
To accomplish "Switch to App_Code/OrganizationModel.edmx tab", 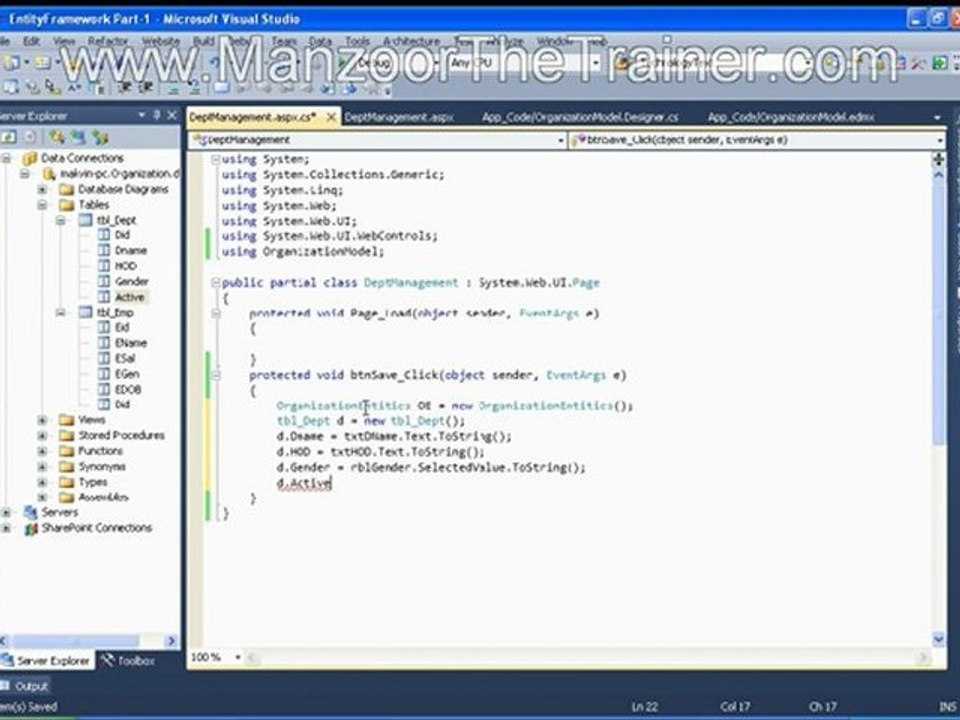I will [x=790, y=117].
